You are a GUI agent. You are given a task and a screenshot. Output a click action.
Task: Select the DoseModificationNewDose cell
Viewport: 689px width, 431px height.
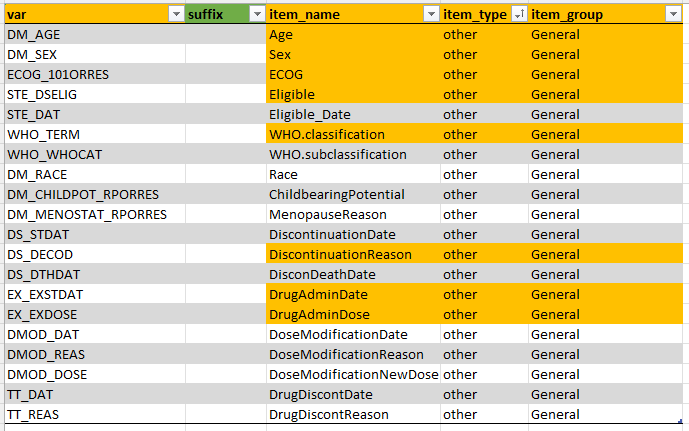(x=353, y=374)
